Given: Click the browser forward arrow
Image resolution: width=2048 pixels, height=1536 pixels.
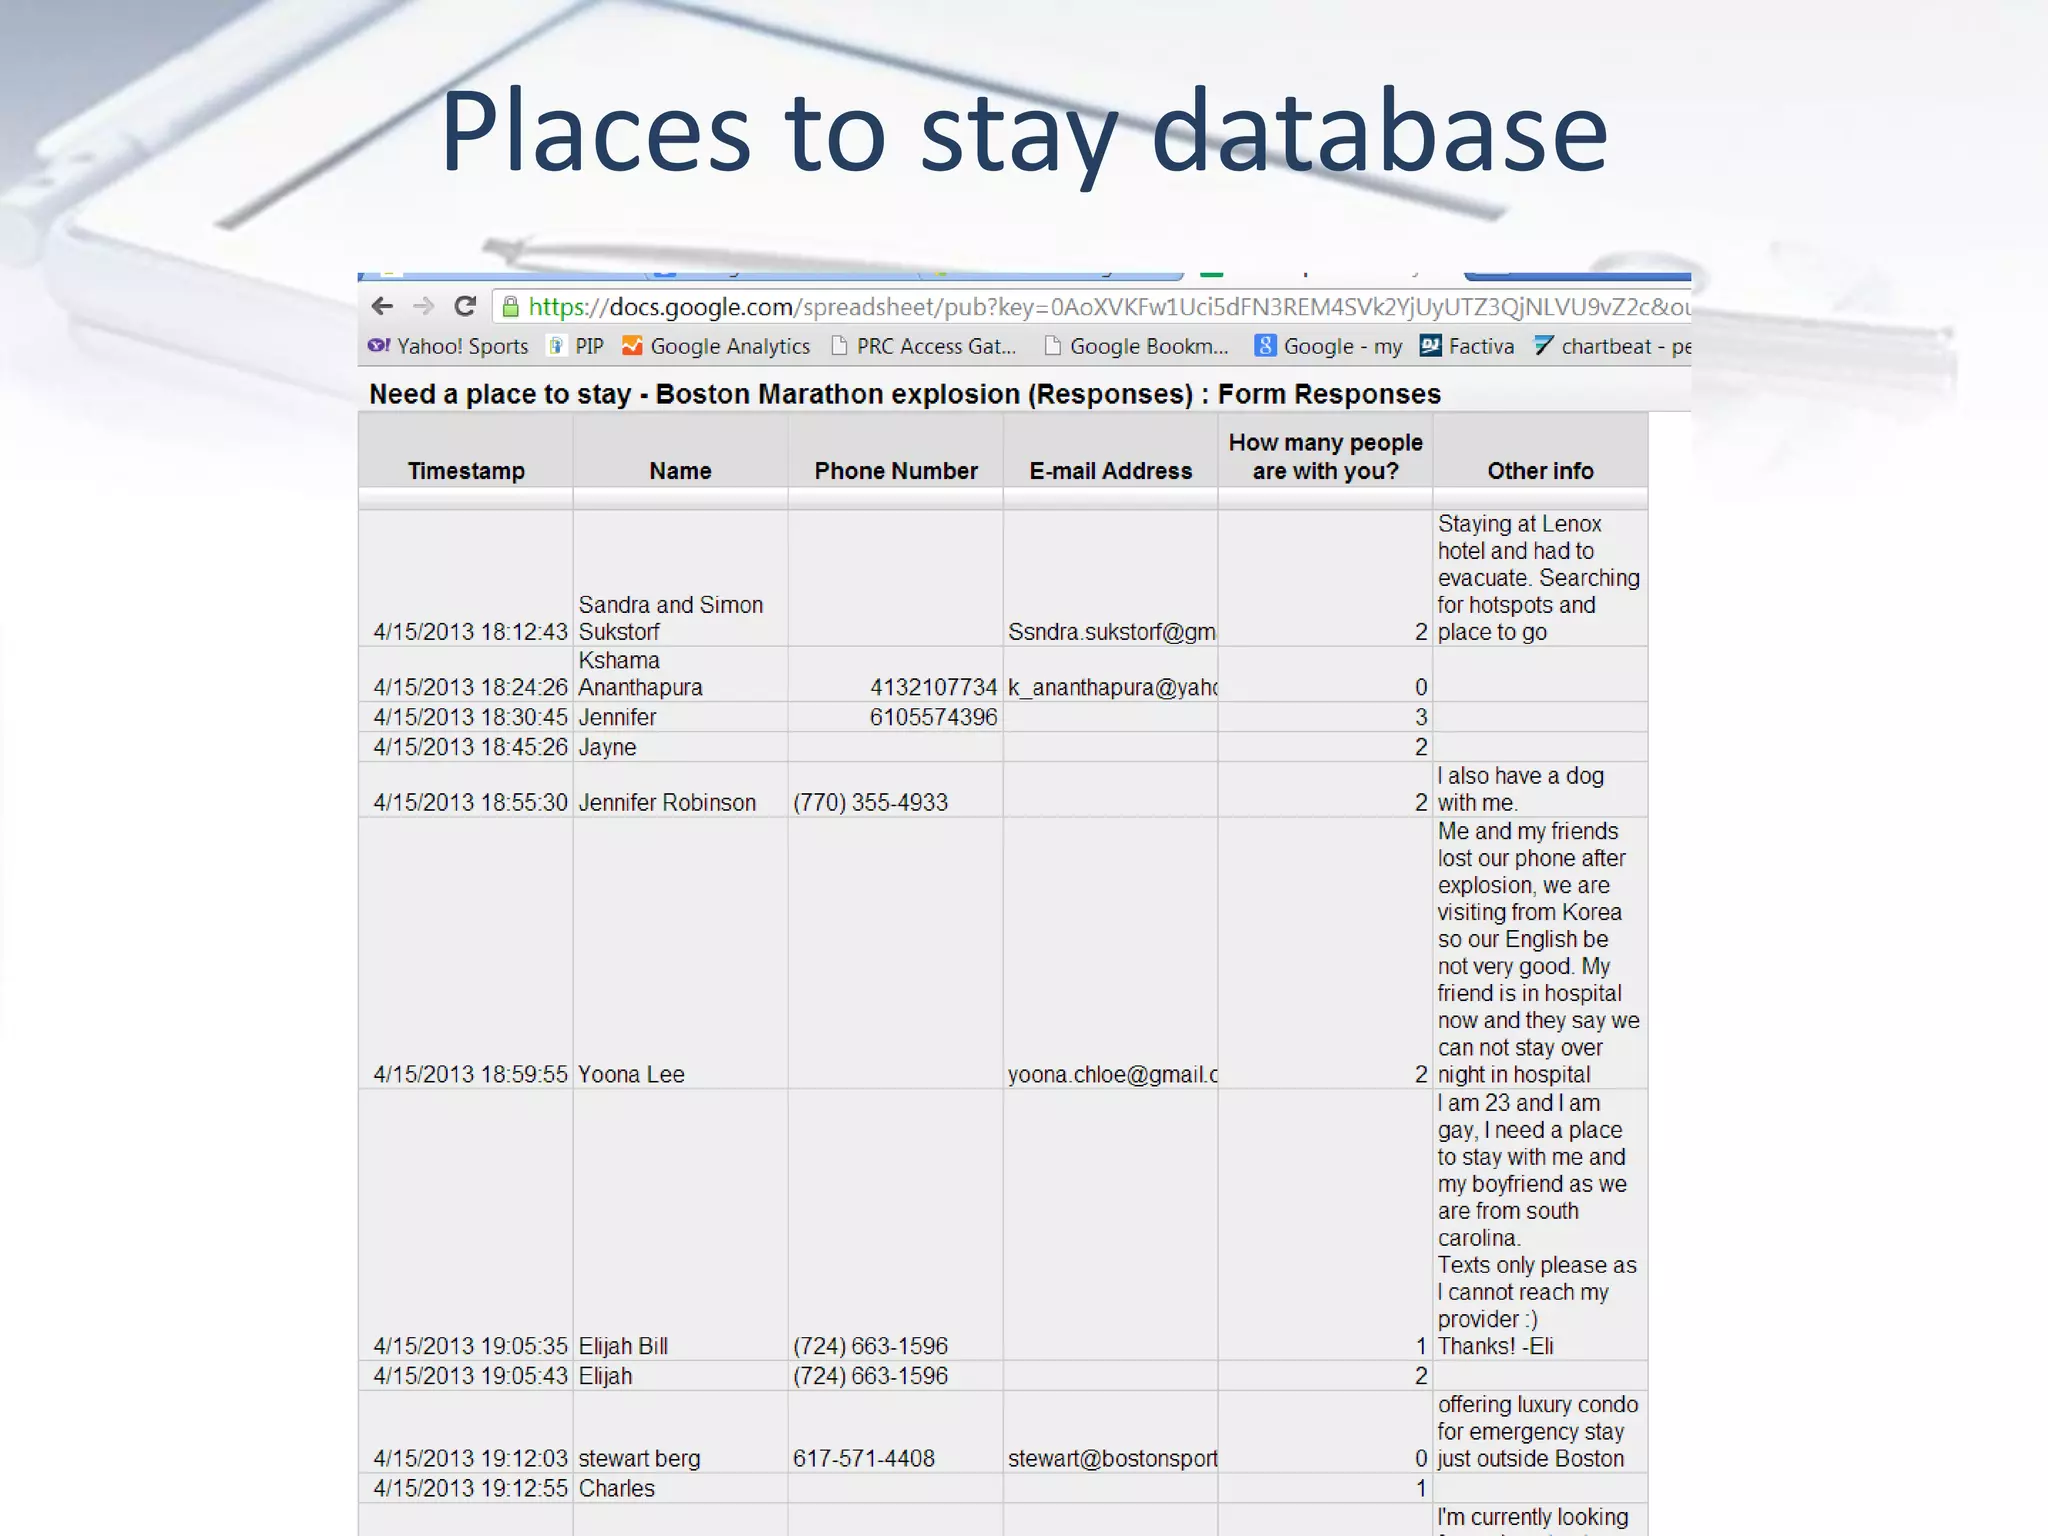Looking at the screenshot, I should click(424, 306).
